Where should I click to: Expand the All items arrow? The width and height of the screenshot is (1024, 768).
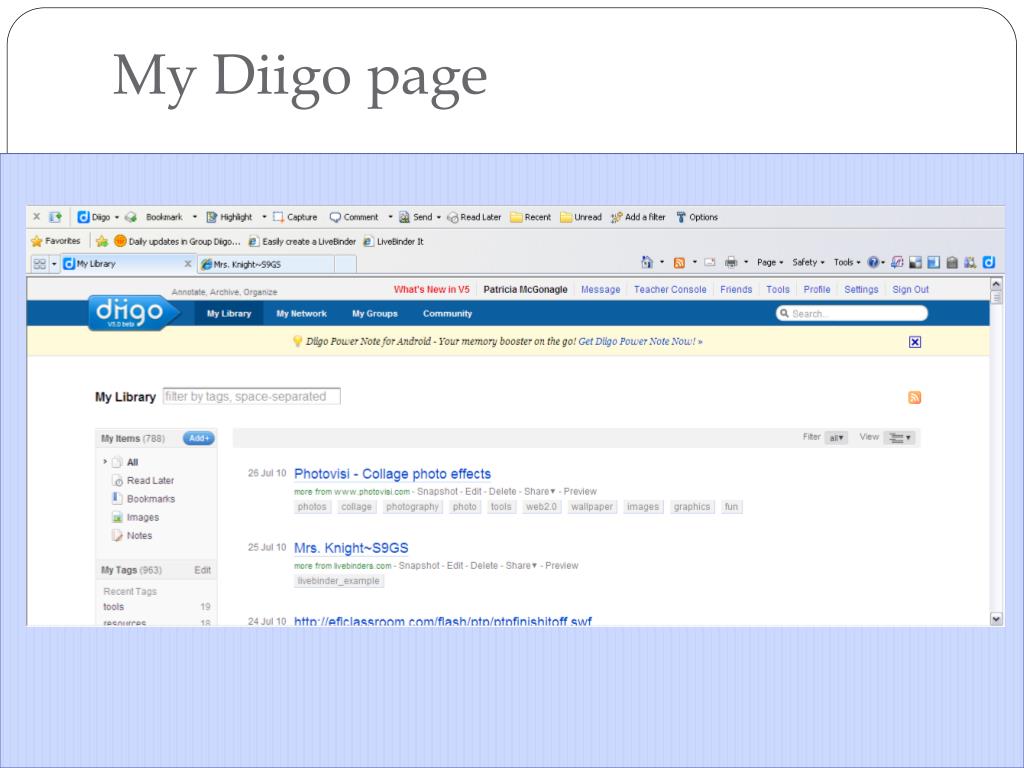[105, 462]
